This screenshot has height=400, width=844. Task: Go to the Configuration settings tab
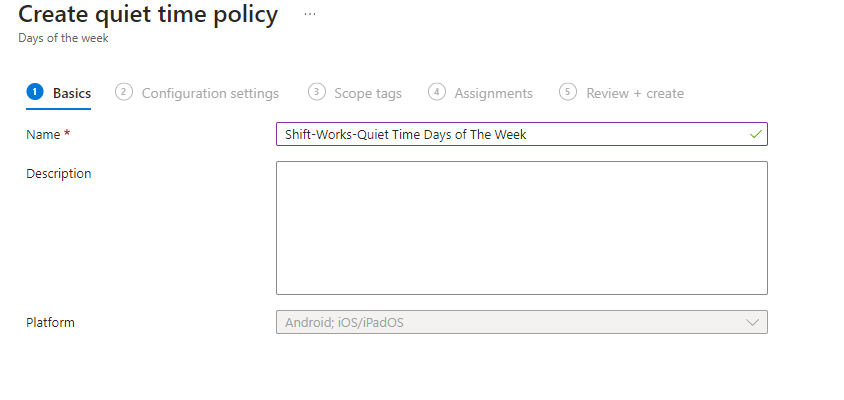pos(210,93)
